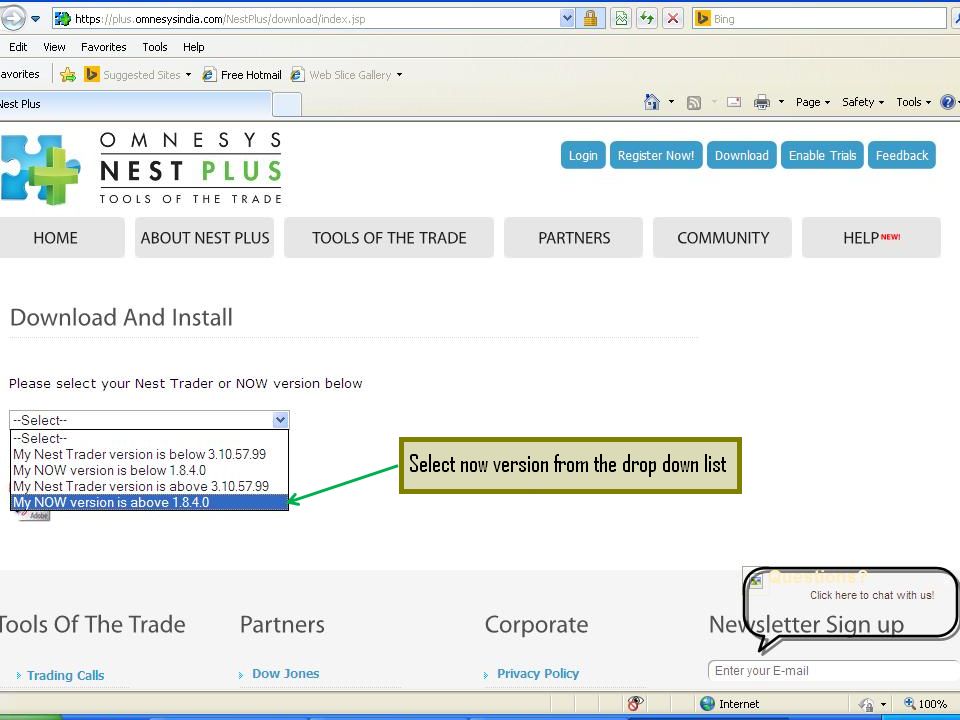Click the Login button
This screenshot has height=720, width=960.
583,156
